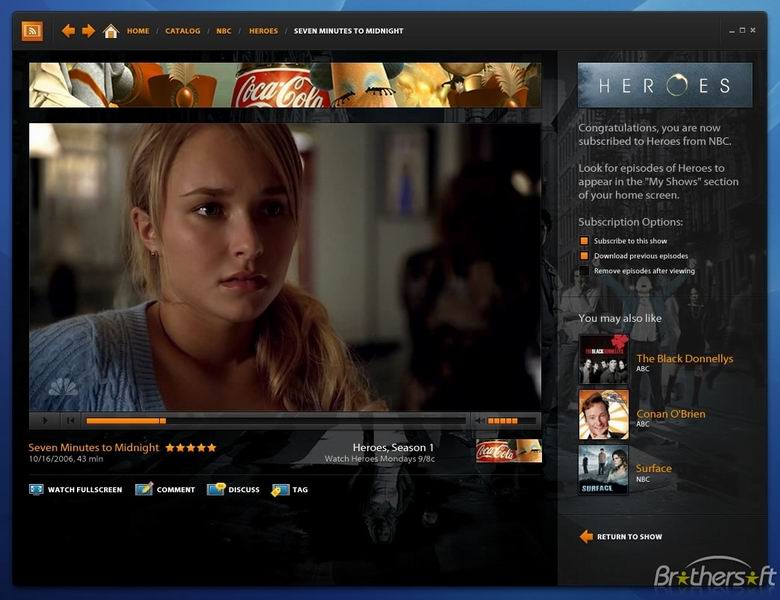Open The Black Donnellys link
The image size is (780, 600).
tap(684, 358)
